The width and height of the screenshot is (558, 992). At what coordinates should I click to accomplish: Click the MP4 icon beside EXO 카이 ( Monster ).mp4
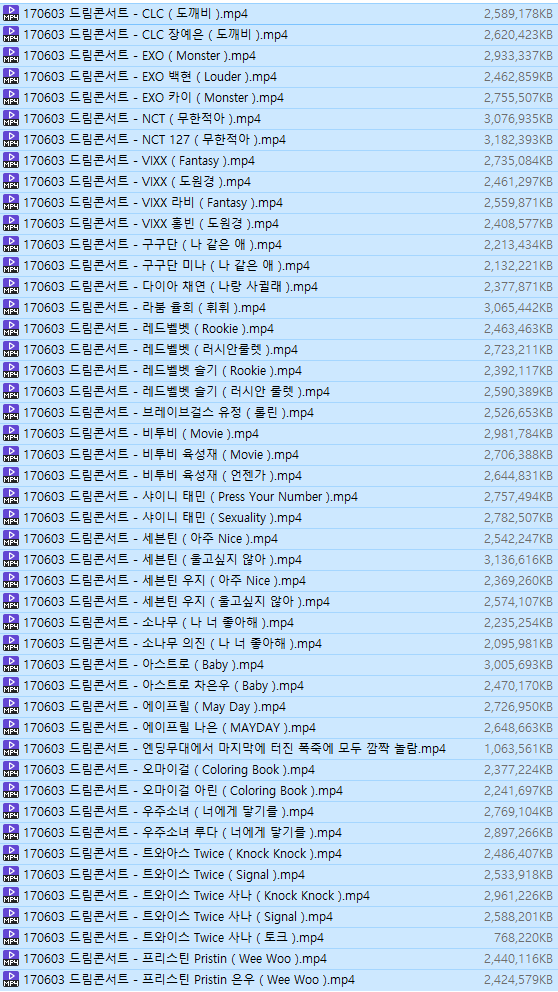click(x=11, y=97)
